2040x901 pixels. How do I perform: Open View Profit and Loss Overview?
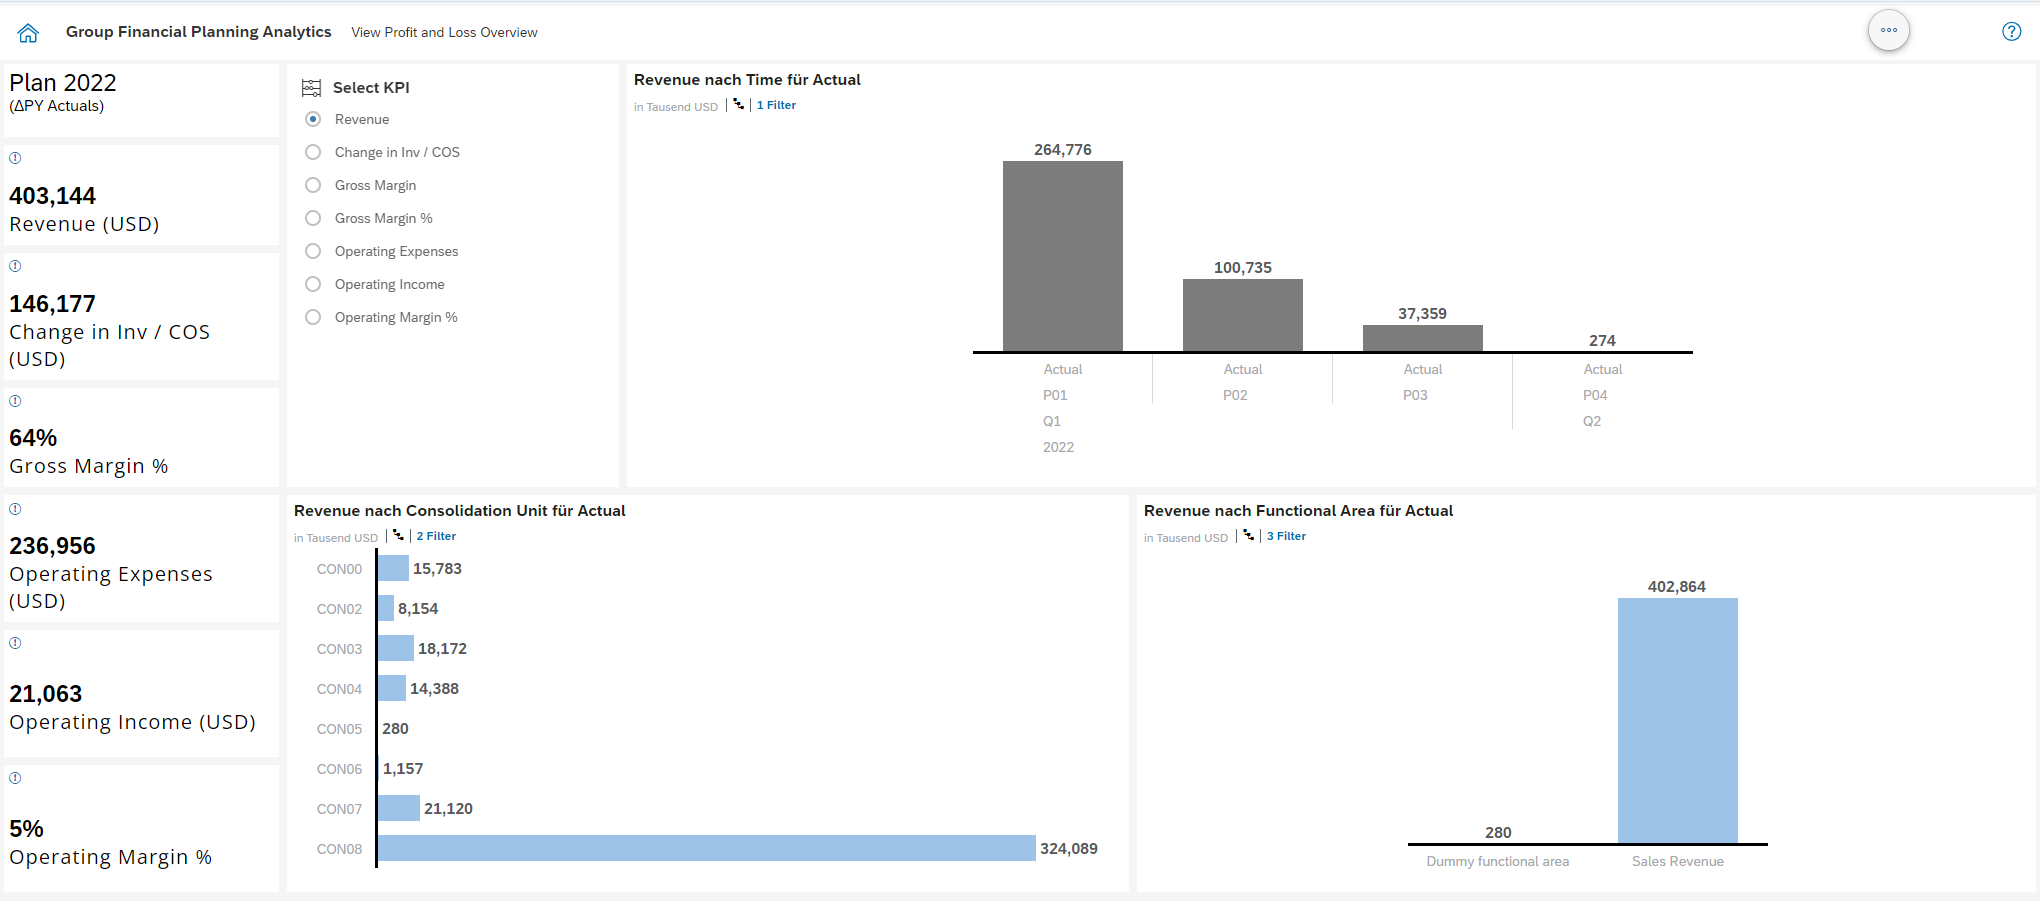[x=443, y=32]
